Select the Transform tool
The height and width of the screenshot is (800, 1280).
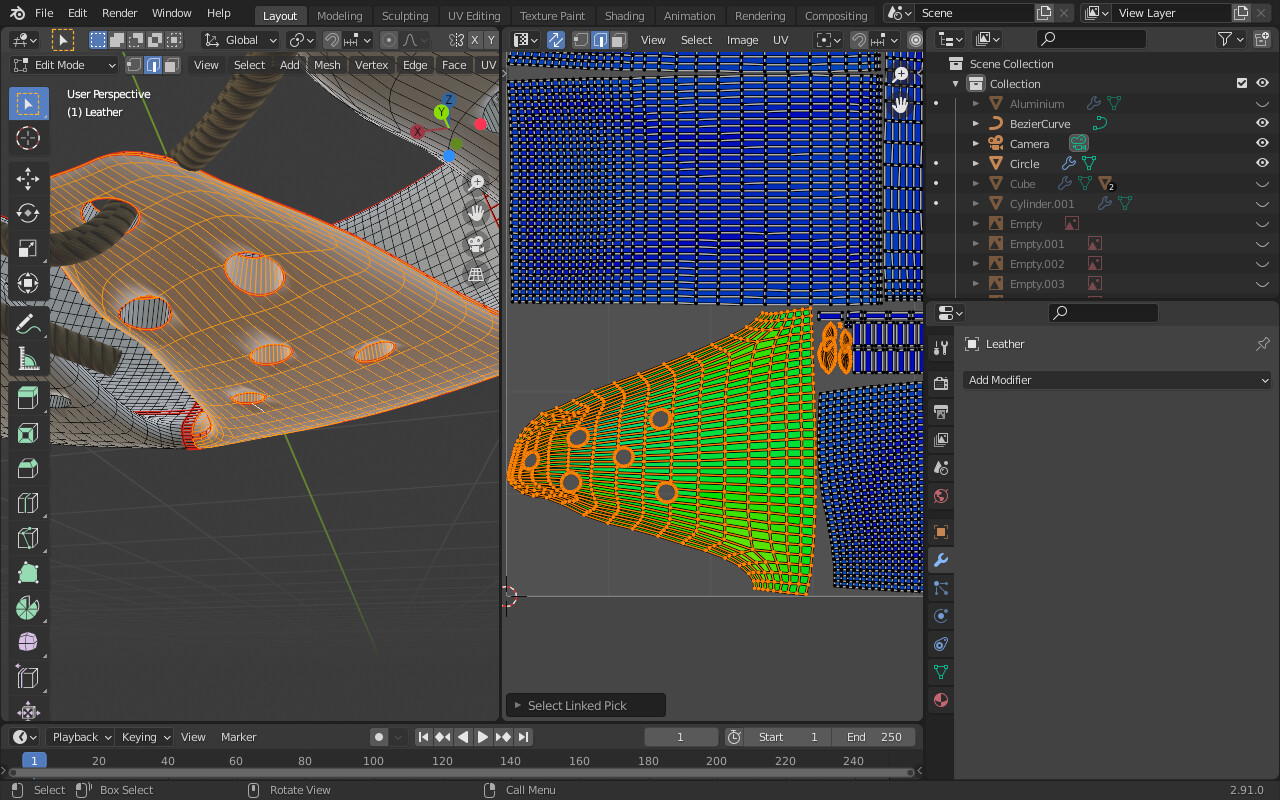click(x=28, y=284)
